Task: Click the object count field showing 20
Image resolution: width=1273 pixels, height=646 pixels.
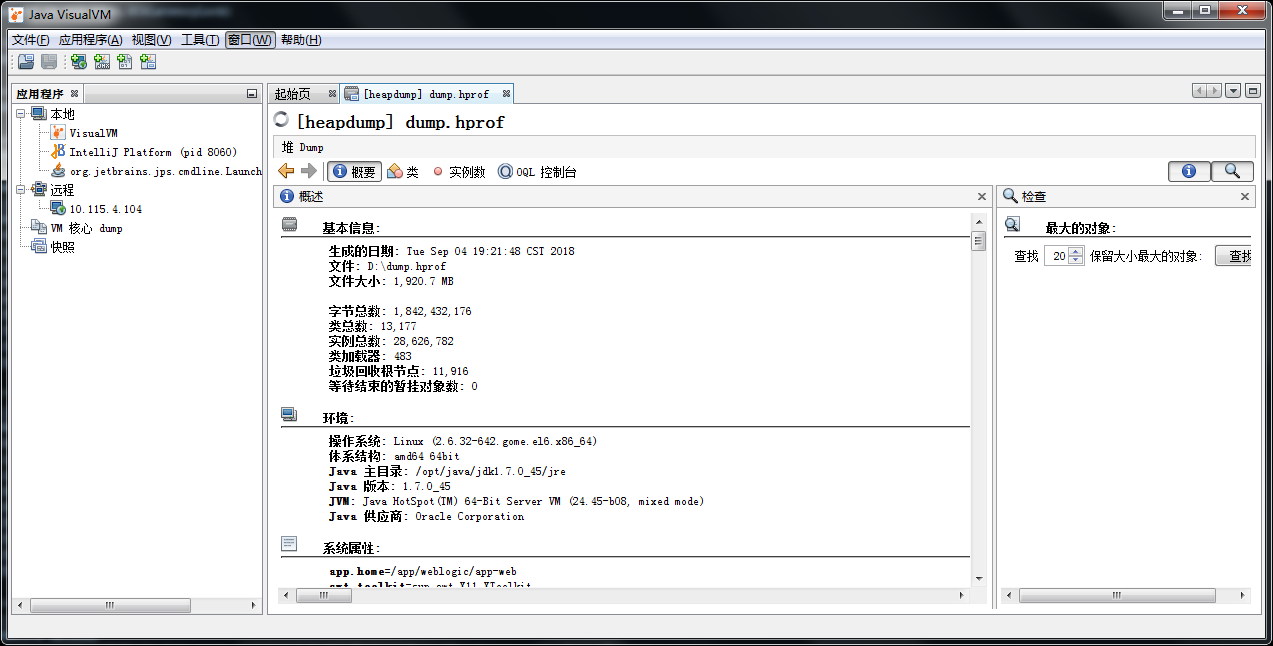Action: point(1056,256)
